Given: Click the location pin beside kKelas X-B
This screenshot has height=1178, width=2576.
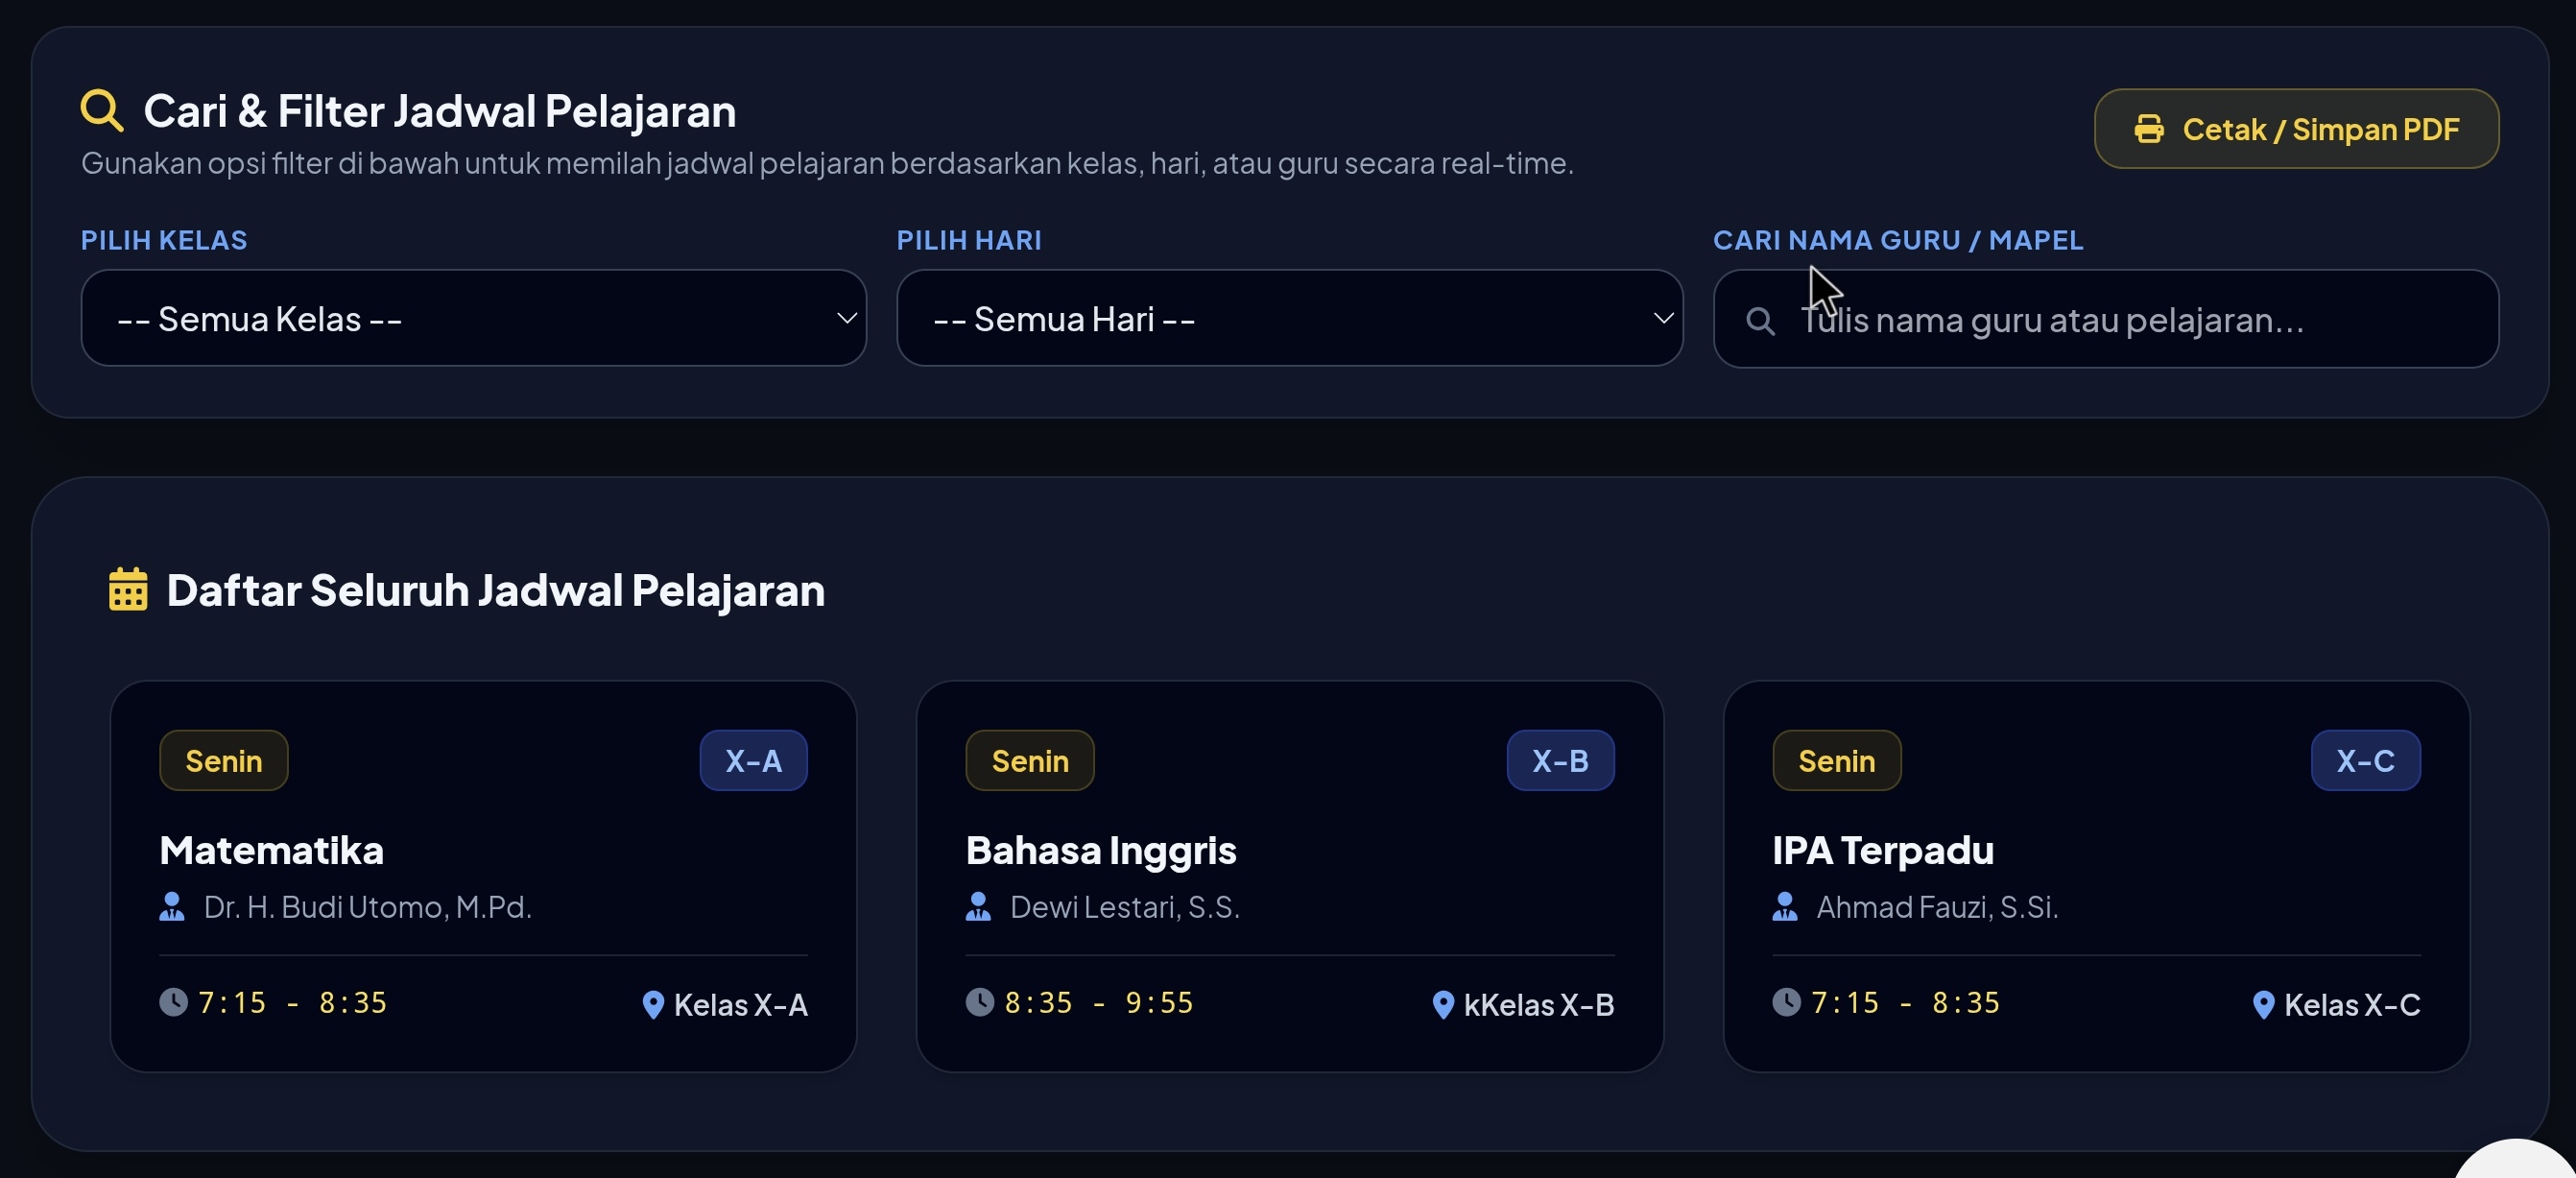Looking at the screenshot, I should tap(1443, 1005).
